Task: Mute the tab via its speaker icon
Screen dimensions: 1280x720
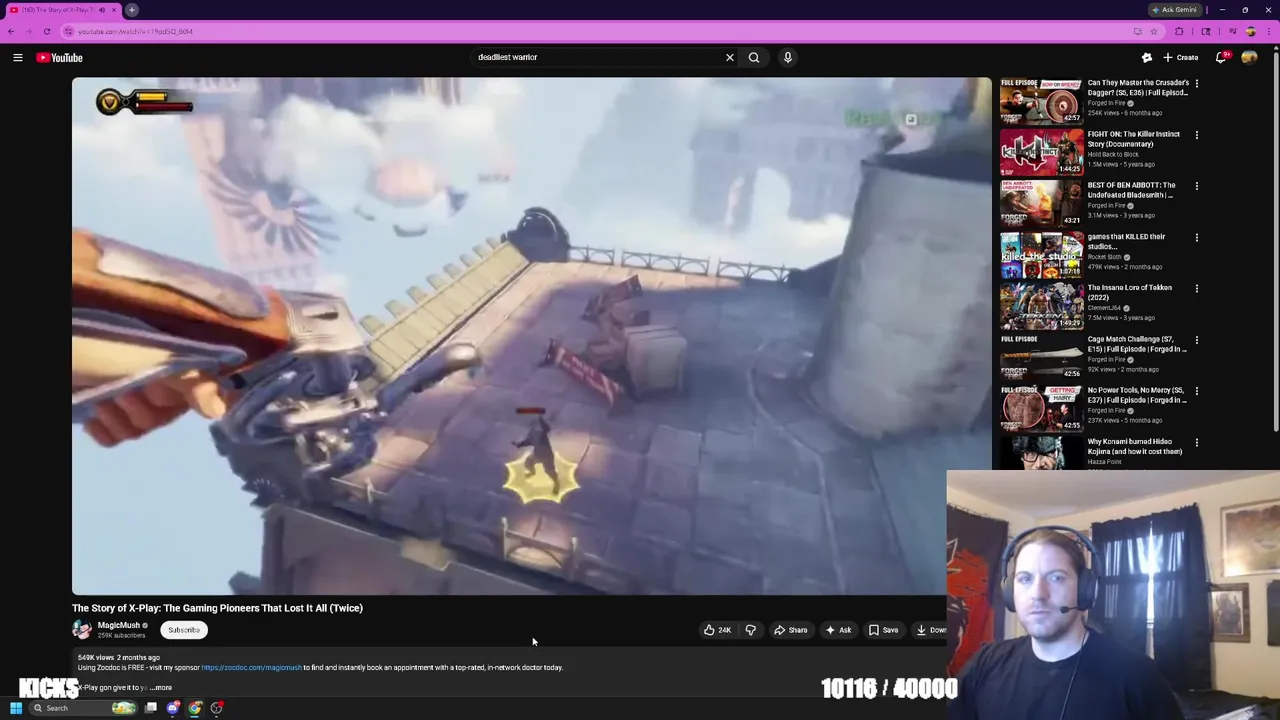Action: 101,10
